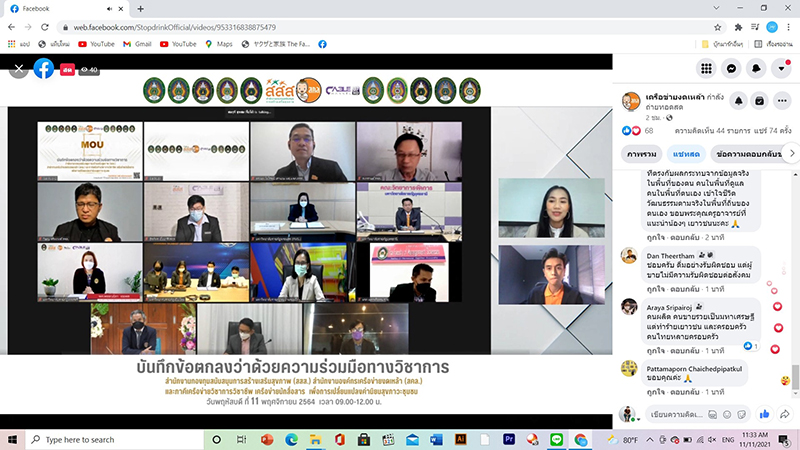This screenshot has height=450, width=800.
Task: Open the tab search dropdown arrow
Action: tap(716, 8)
